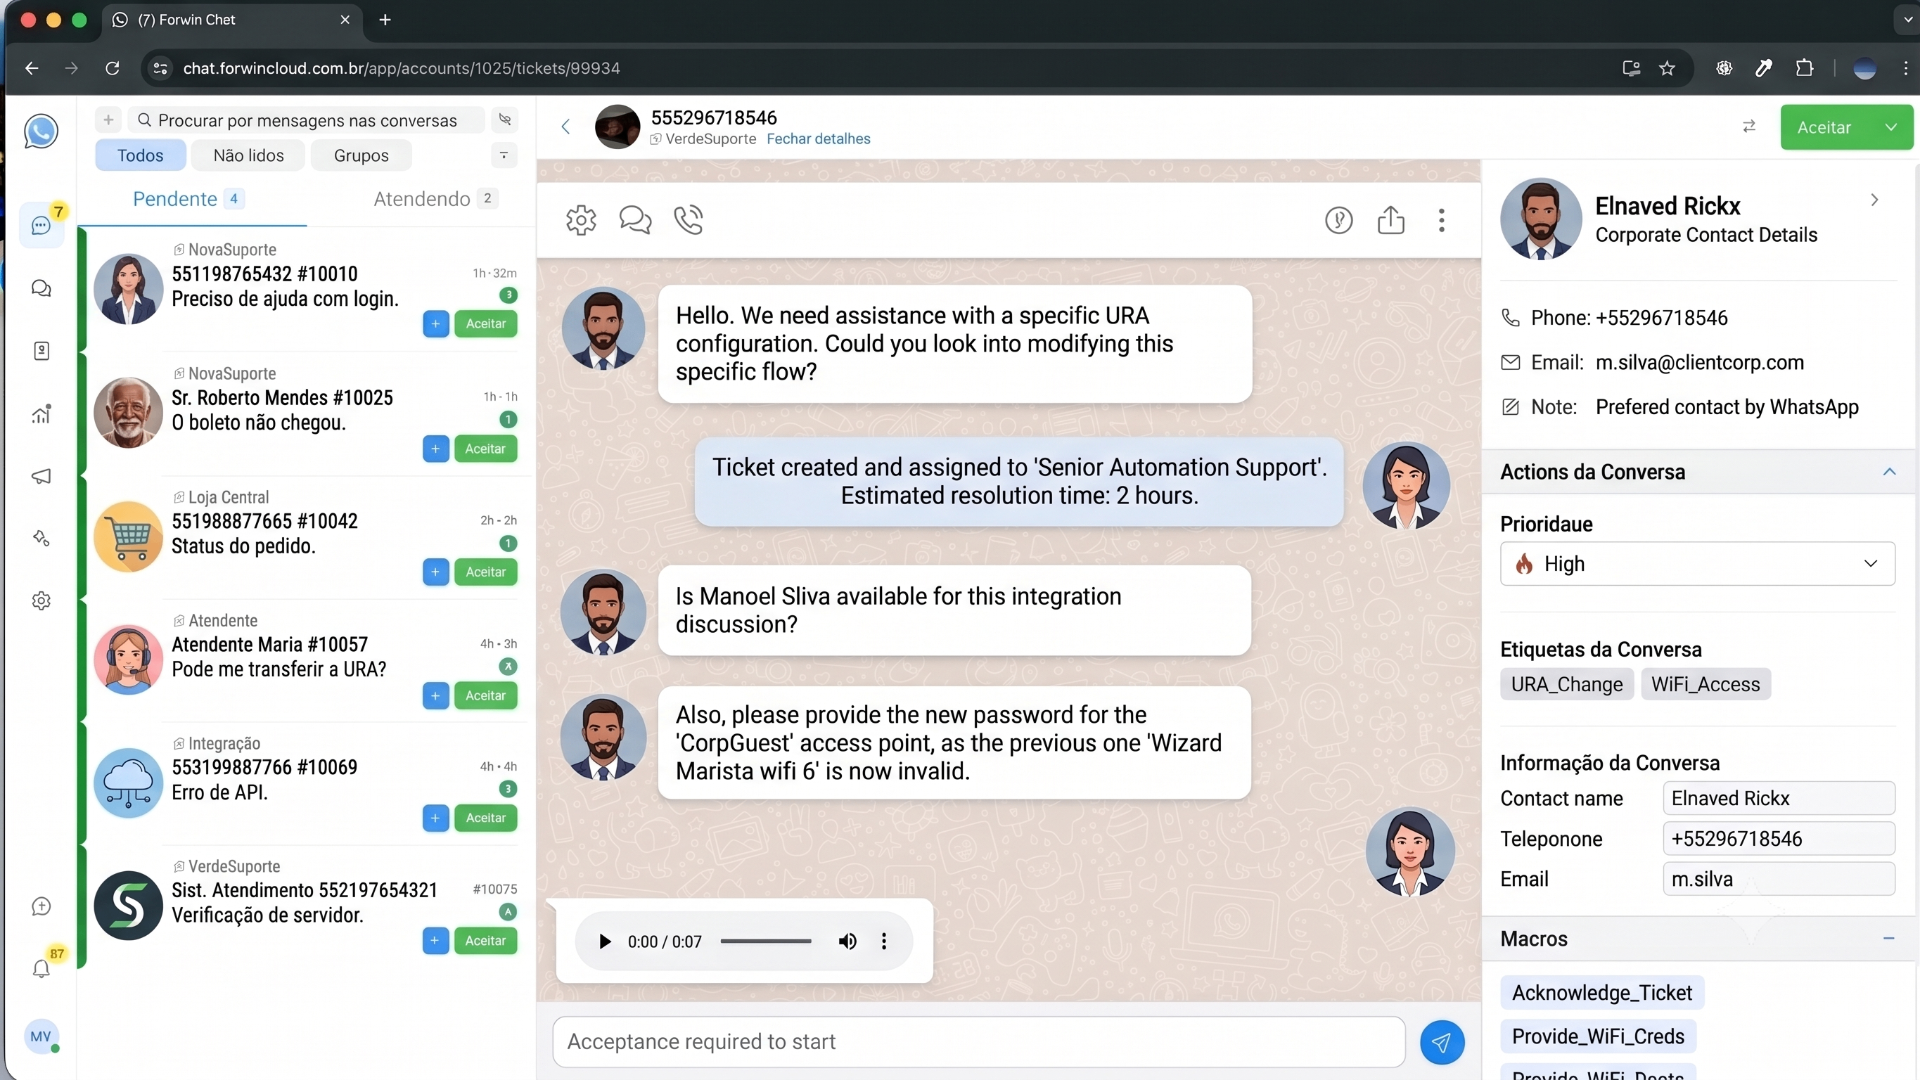Click the Contact name field
The height and width of the screenshot is (1080, 1920).
click(1778, 798)
